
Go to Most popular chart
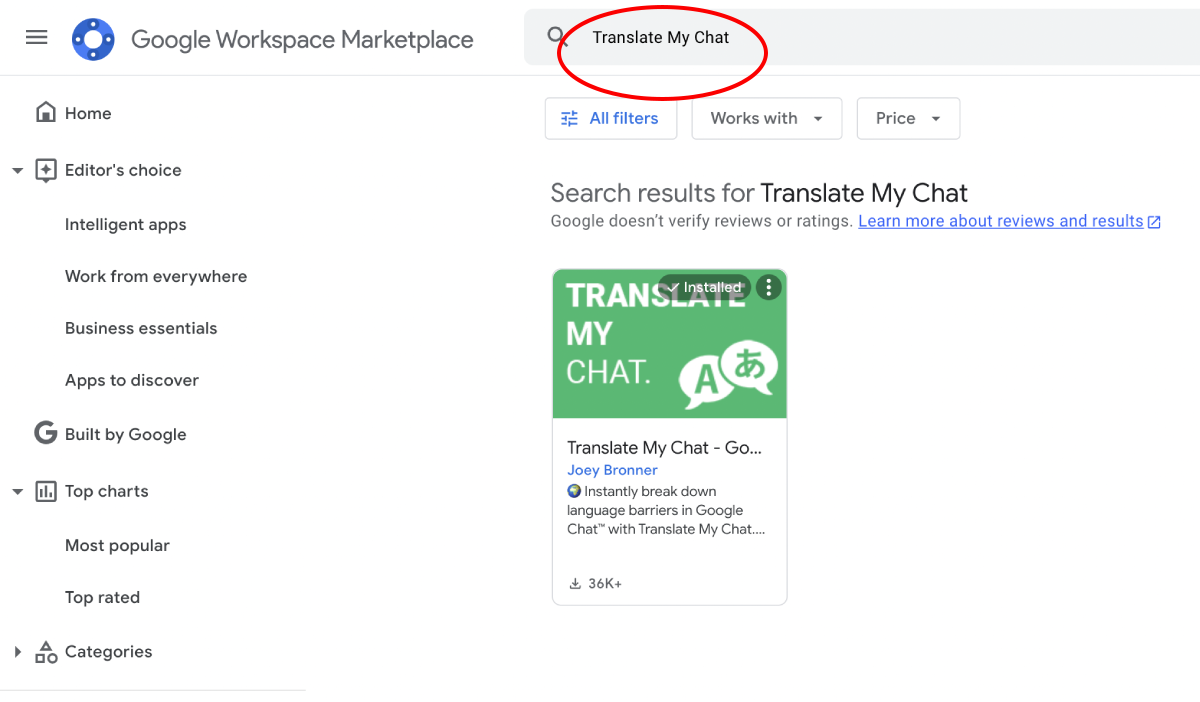[117, 546]
